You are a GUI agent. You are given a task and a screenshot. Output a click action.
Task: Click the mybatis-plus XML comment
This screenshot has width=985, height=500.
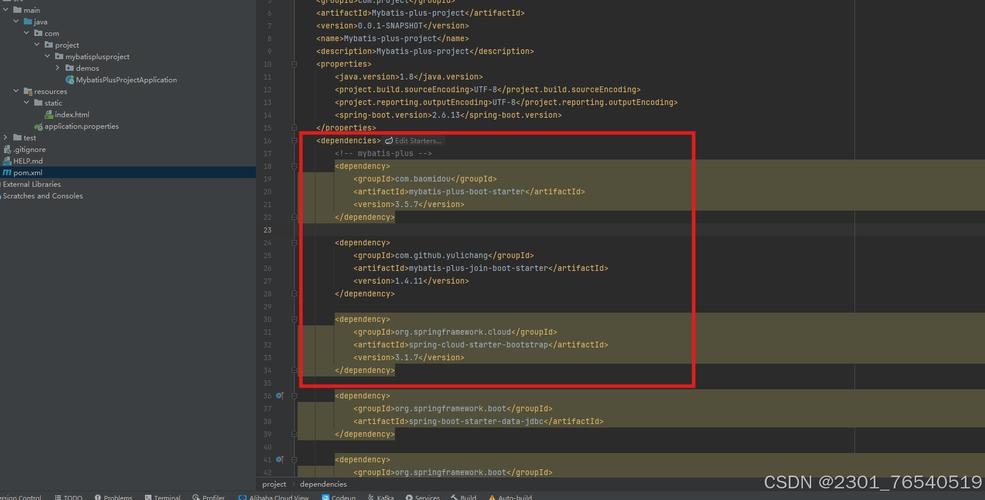click(x=383, y=153)
